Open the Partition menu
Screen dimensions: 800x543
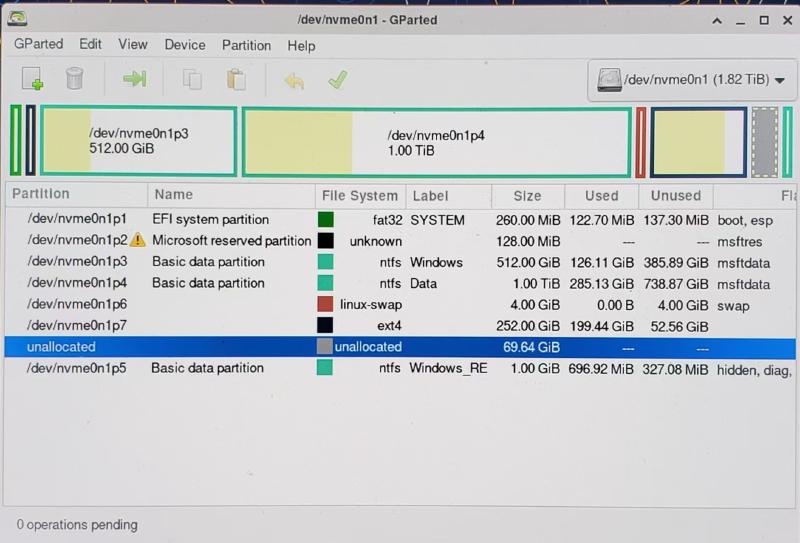click(x=246, y=45)
